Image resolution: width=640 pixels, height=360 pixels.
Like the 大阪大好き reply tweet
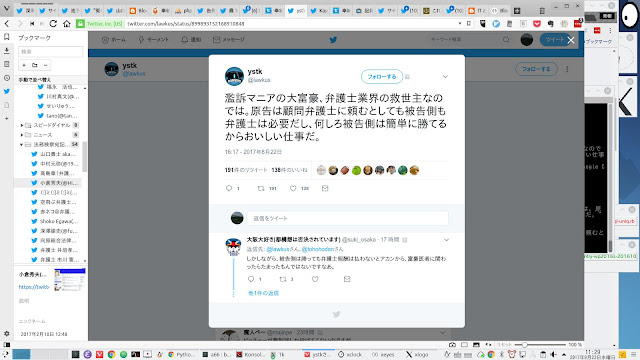pos(315,279)
